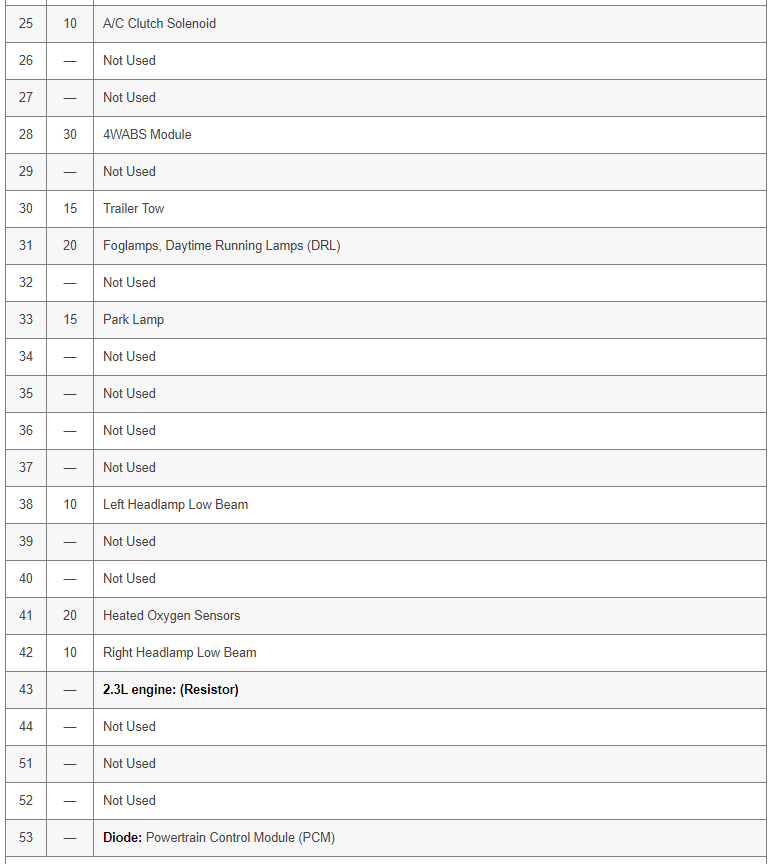
Task: Click the 30 amp rating for fuse 28
Action: pyautogui.click(x=70, y=135)
